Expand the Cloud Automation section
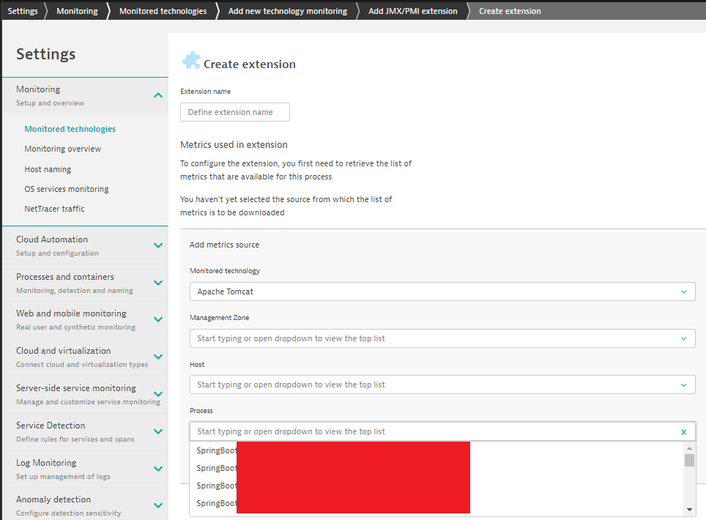 click(x=158, y=245)
